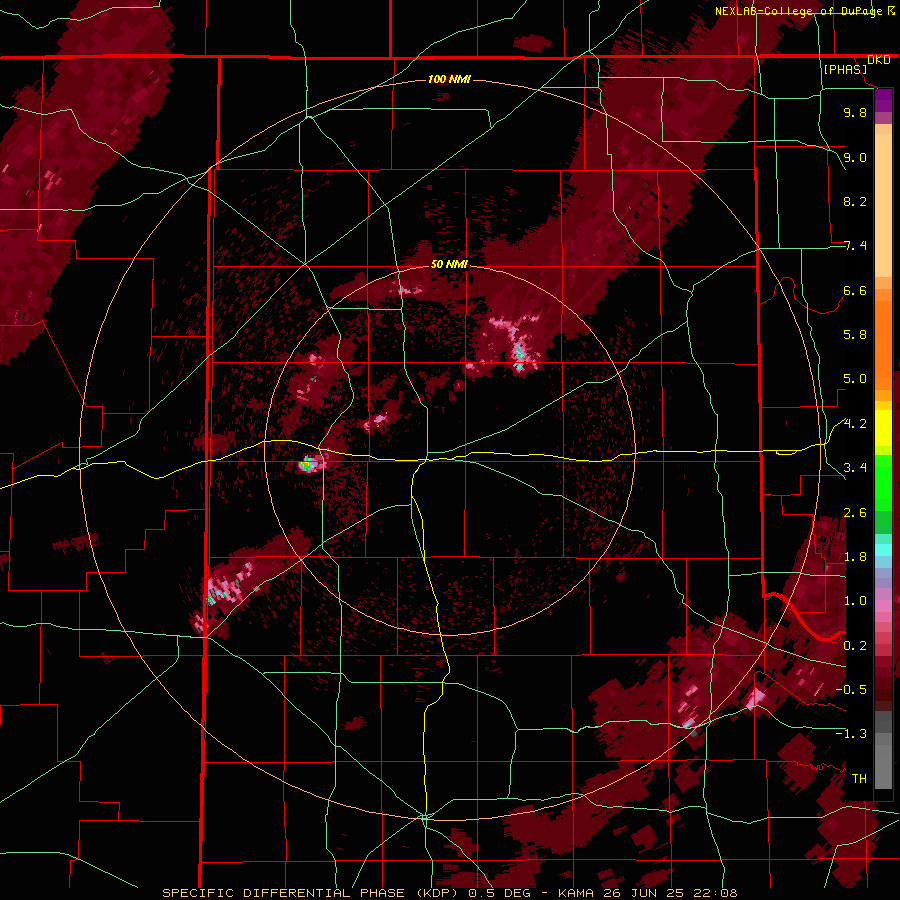900x900 pixels.
Task: Click the 3.4 scale value
Action: click(x=855, y=468)
